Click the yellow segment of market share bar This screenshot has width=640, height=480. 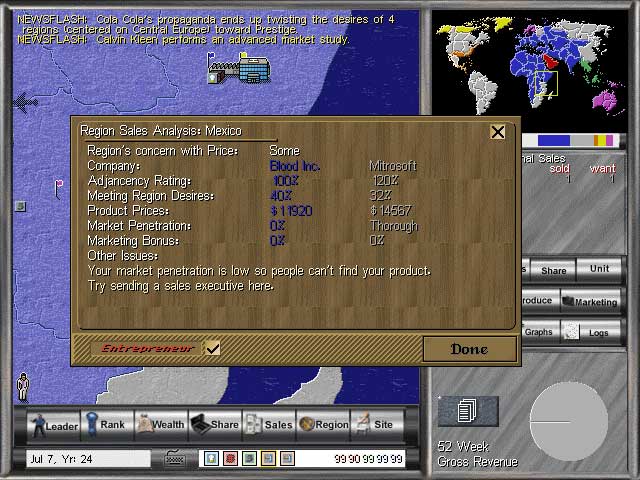coord(602,140)
